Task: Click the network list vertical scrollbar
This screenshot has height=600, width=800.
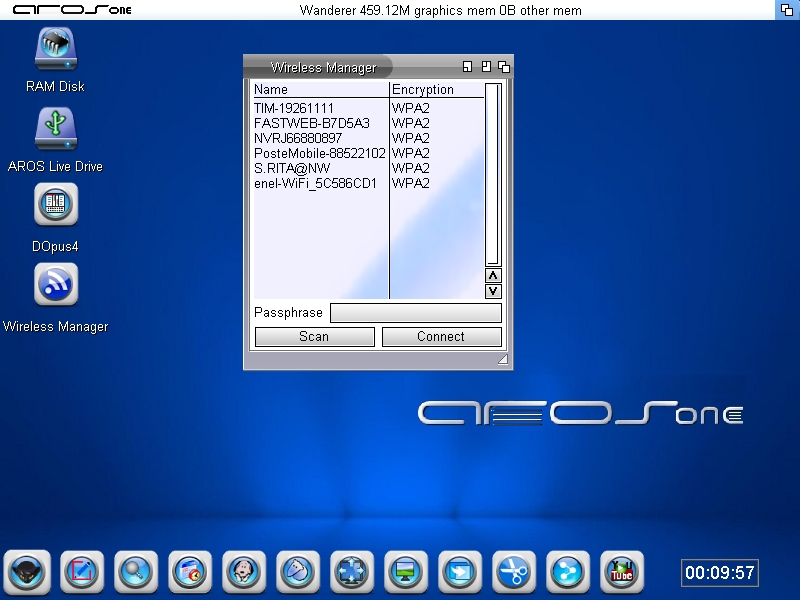Action: pyautogui.click(x=493, y=174)
